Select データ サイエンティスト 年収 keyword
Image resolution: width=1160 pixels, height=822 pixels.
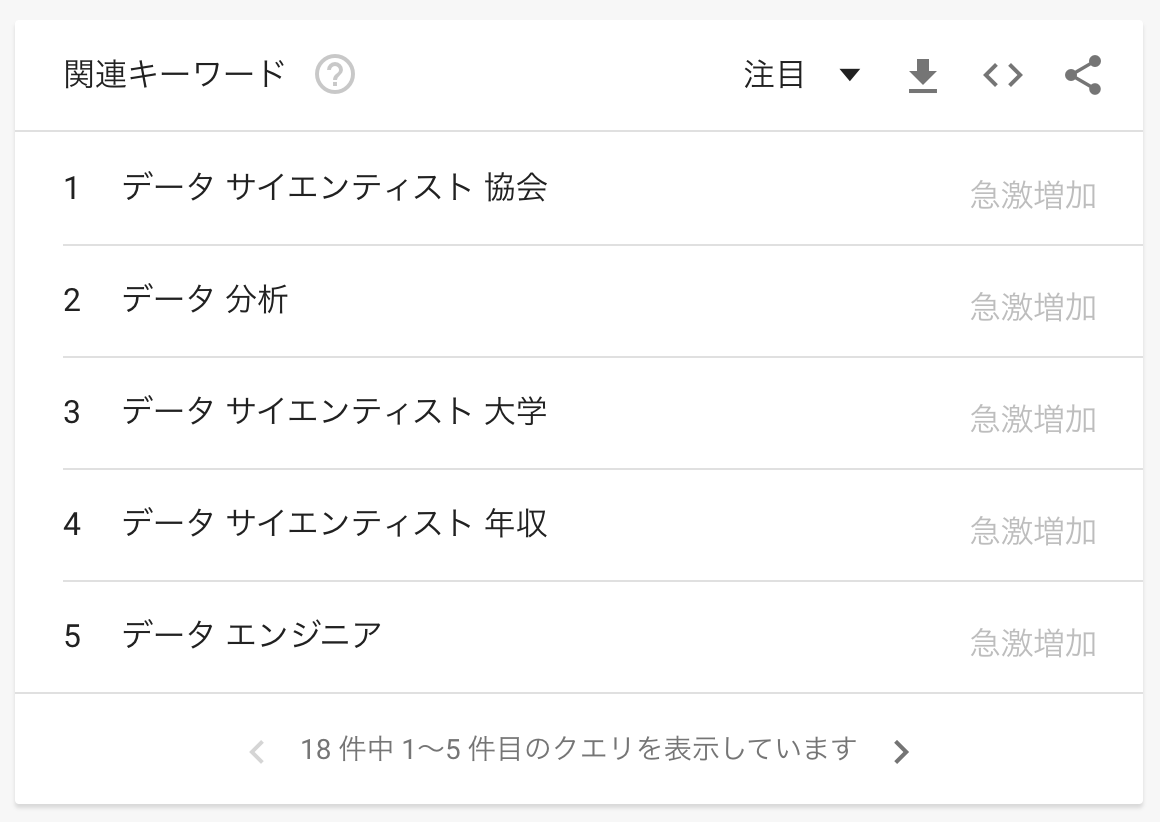pyautogui.click(x=334, y=523)
